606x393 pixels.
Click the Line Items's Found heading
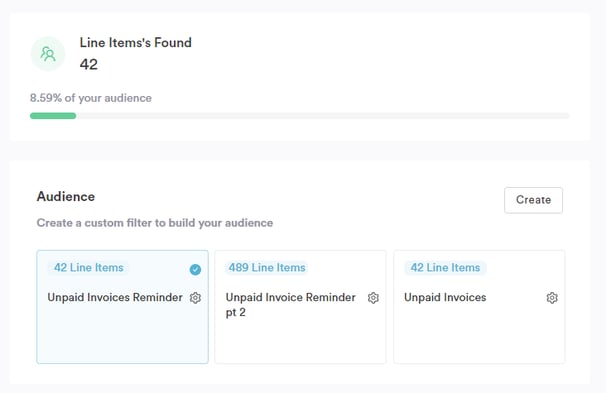click(136, 43)
